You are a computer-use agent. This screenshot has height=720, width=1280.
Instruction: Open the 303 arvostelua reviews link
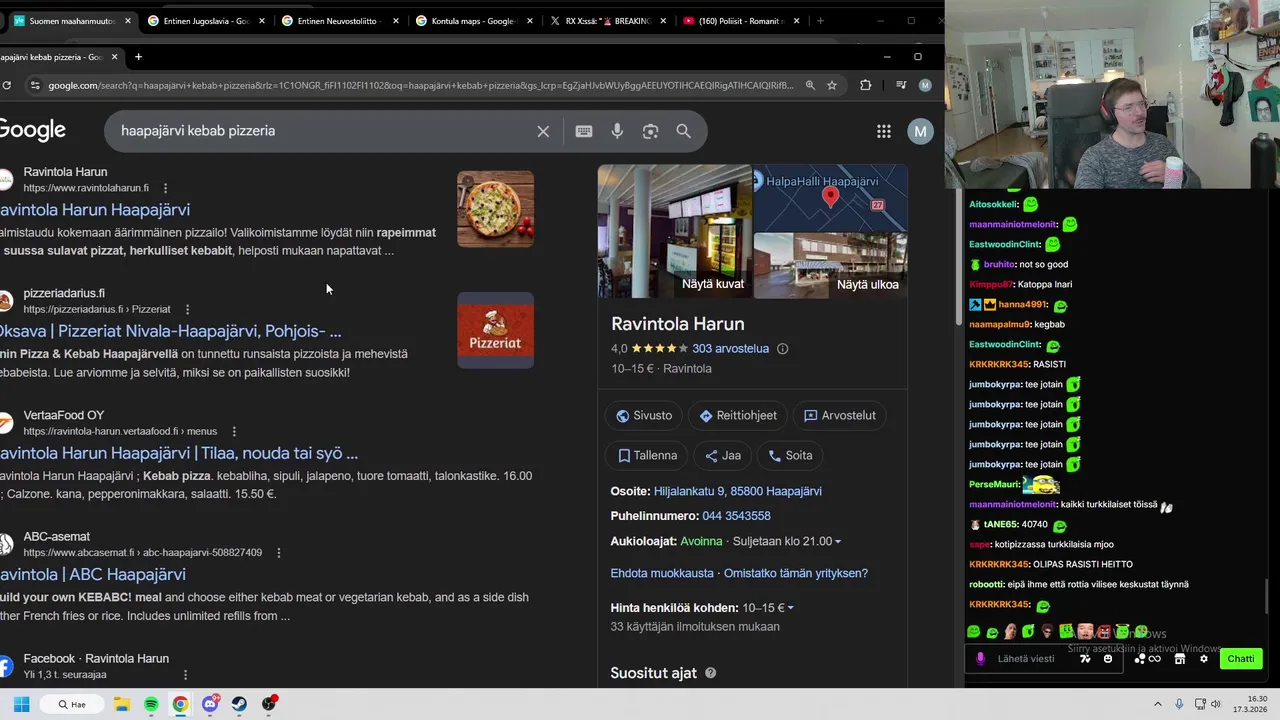click(x=730, y=349)
